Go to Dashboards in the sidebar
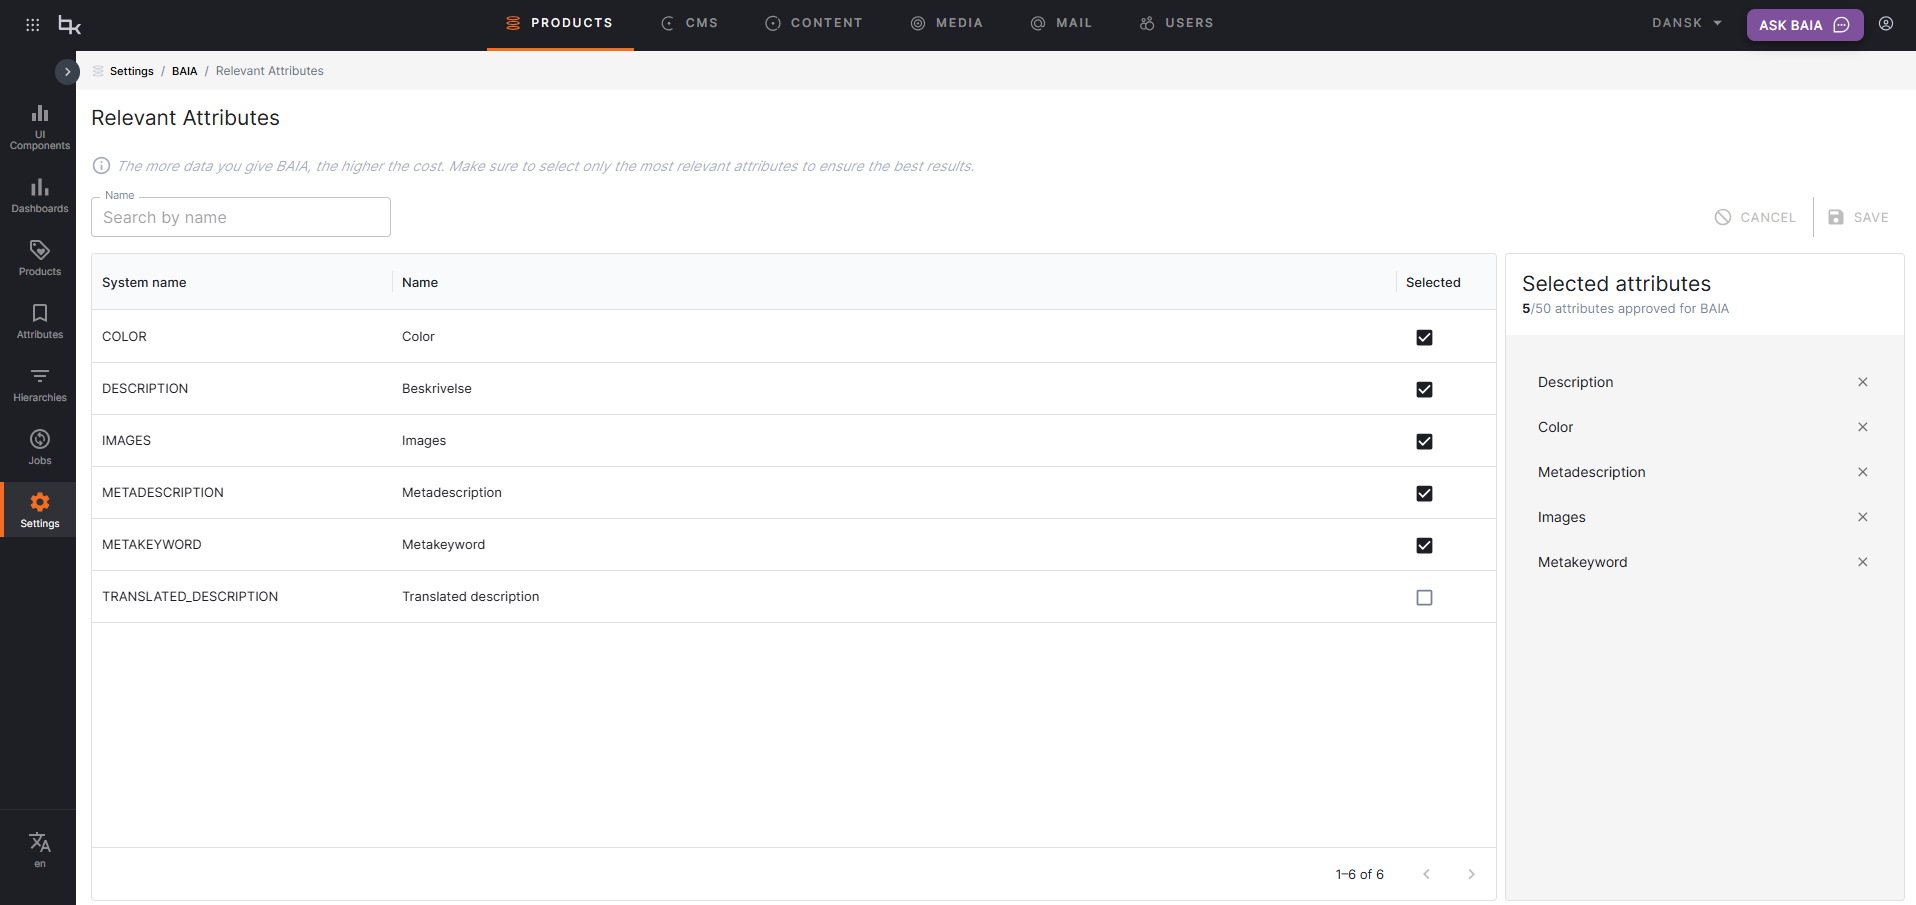 click(40, 195)
